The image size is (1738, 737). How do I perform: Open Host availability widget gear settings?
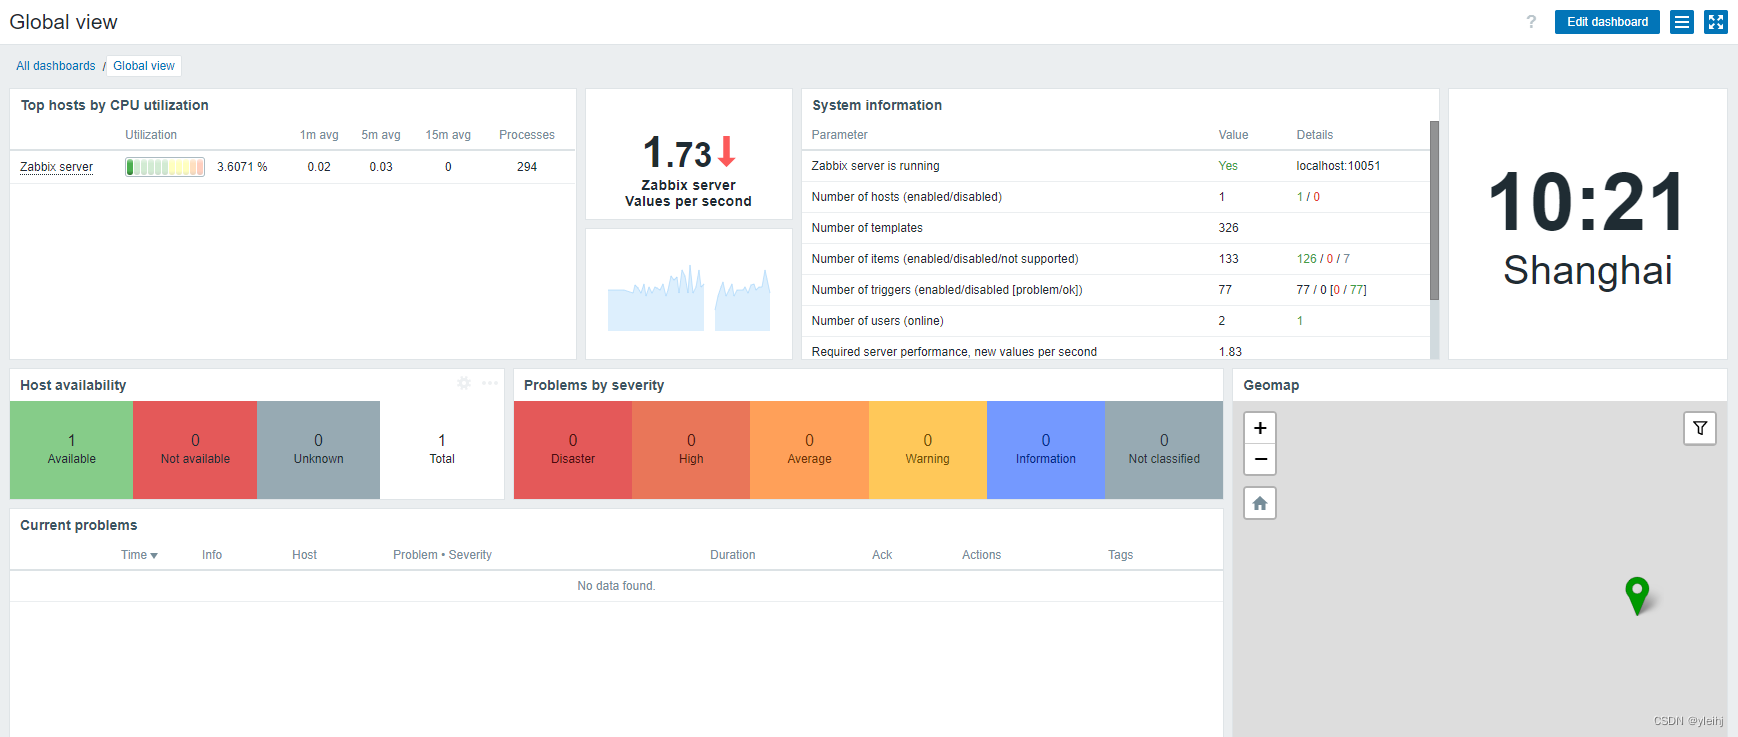pos(464,384)
